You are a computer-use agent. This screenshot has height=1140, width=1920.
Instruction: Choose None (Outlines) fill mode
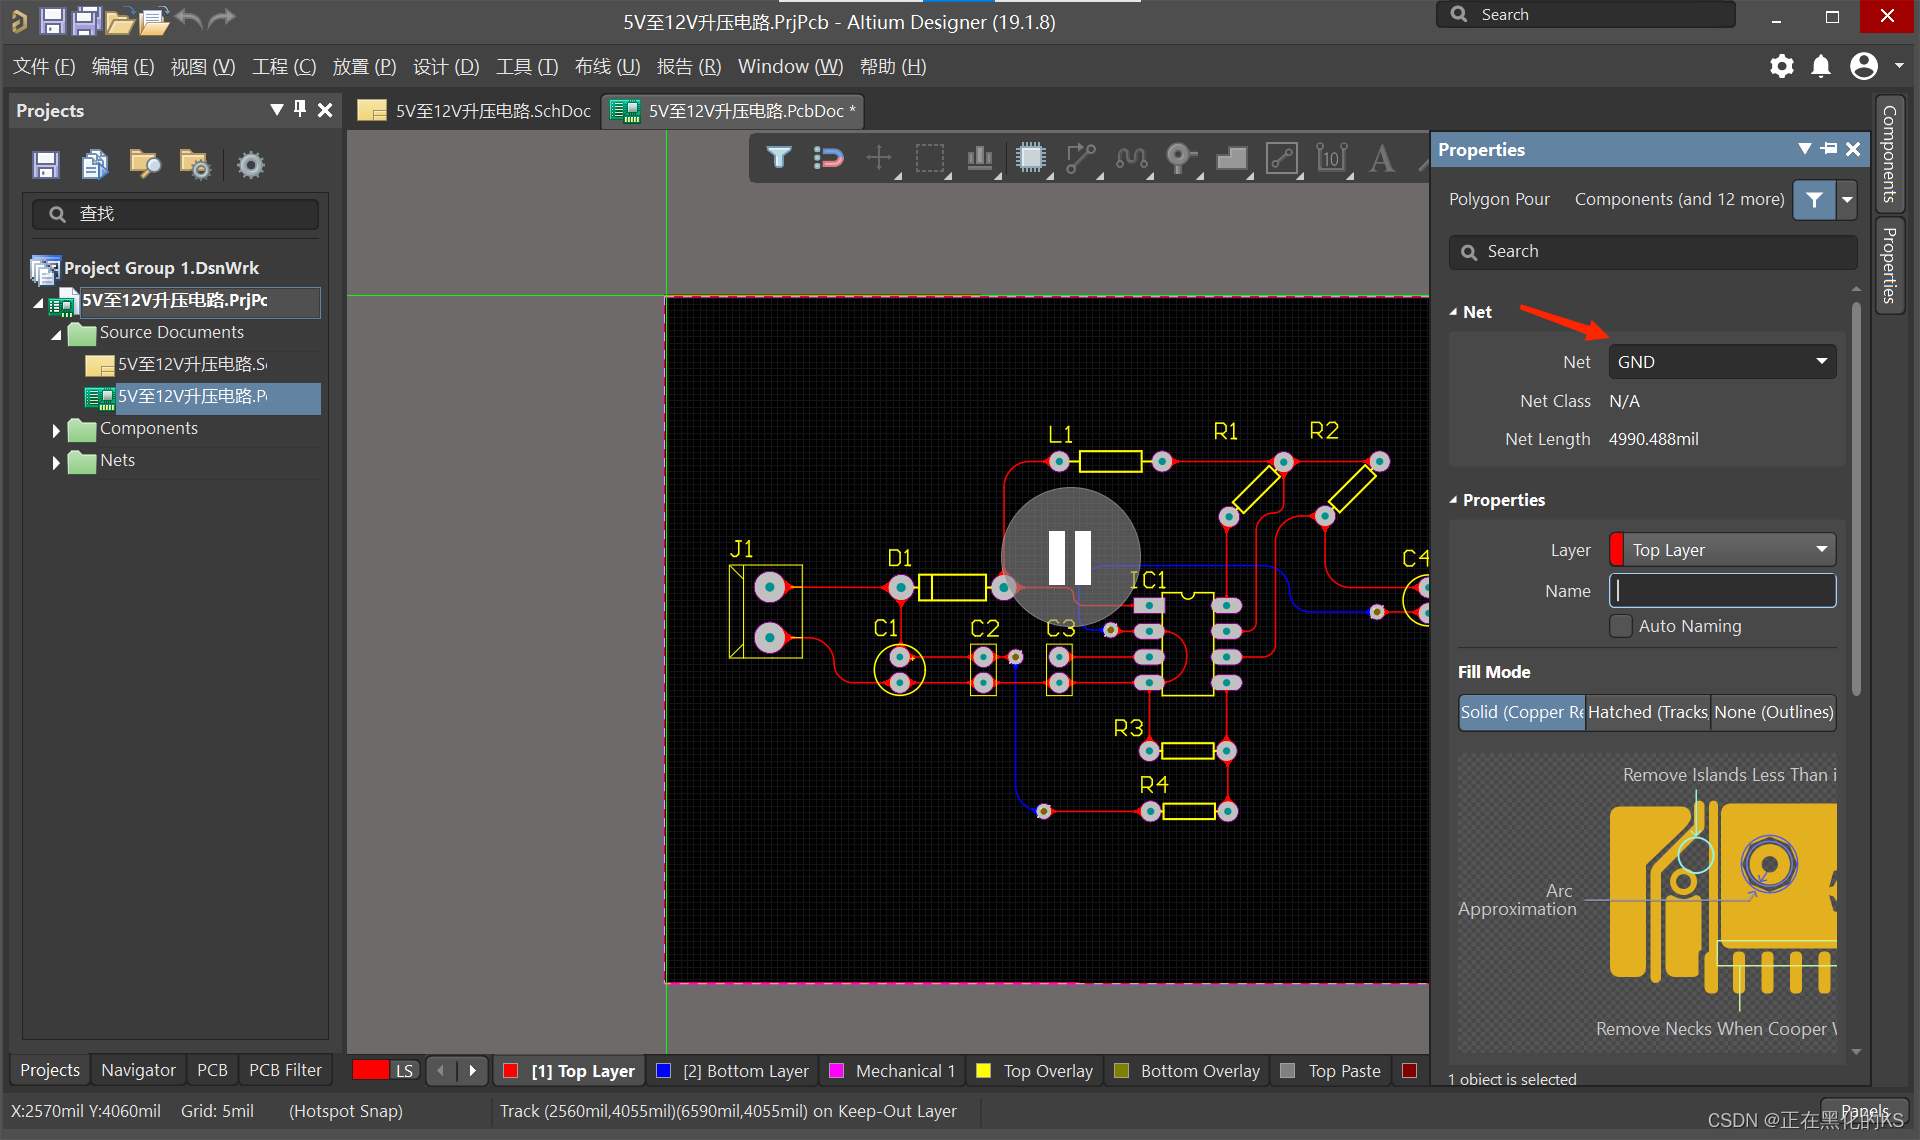coord(1773,712)
